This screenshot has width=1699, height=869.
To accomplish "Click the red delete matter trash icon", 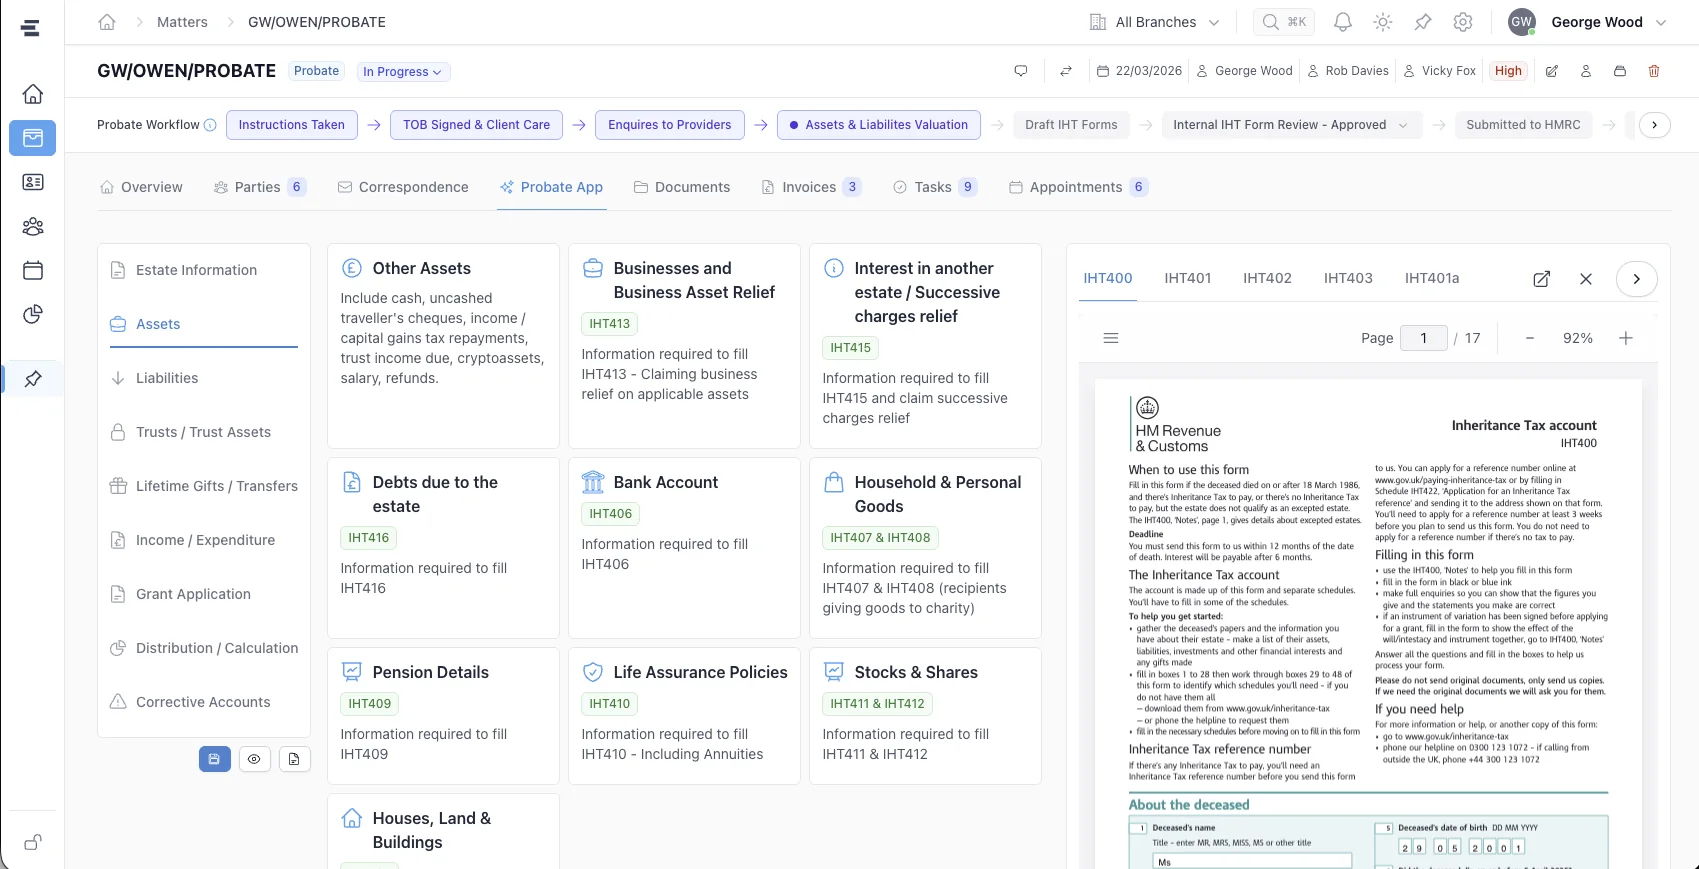I will tap(1654, 71).
